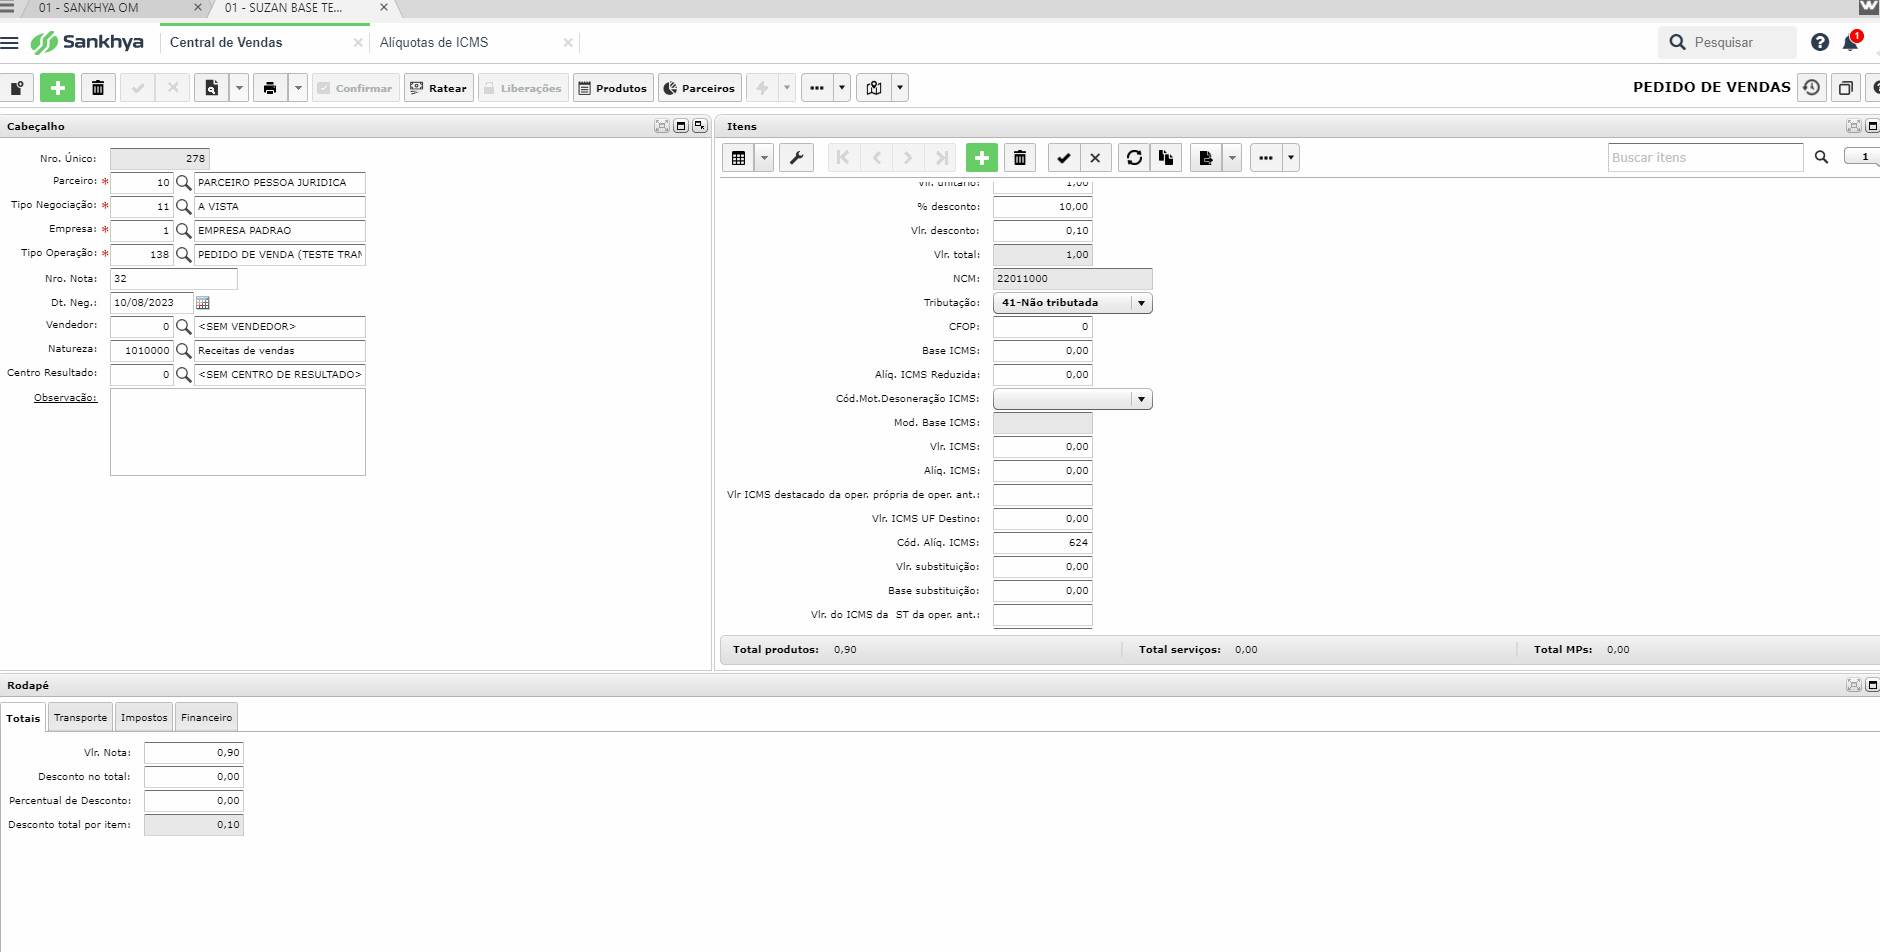Click the Centro Resultado search icon
1880x952 pixels.
[x=184, y=375]
